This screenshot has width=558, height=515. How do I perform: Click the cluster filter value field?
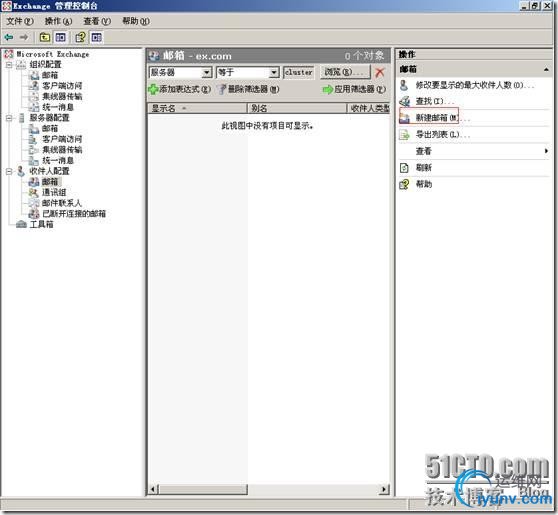tap(299, 73)
